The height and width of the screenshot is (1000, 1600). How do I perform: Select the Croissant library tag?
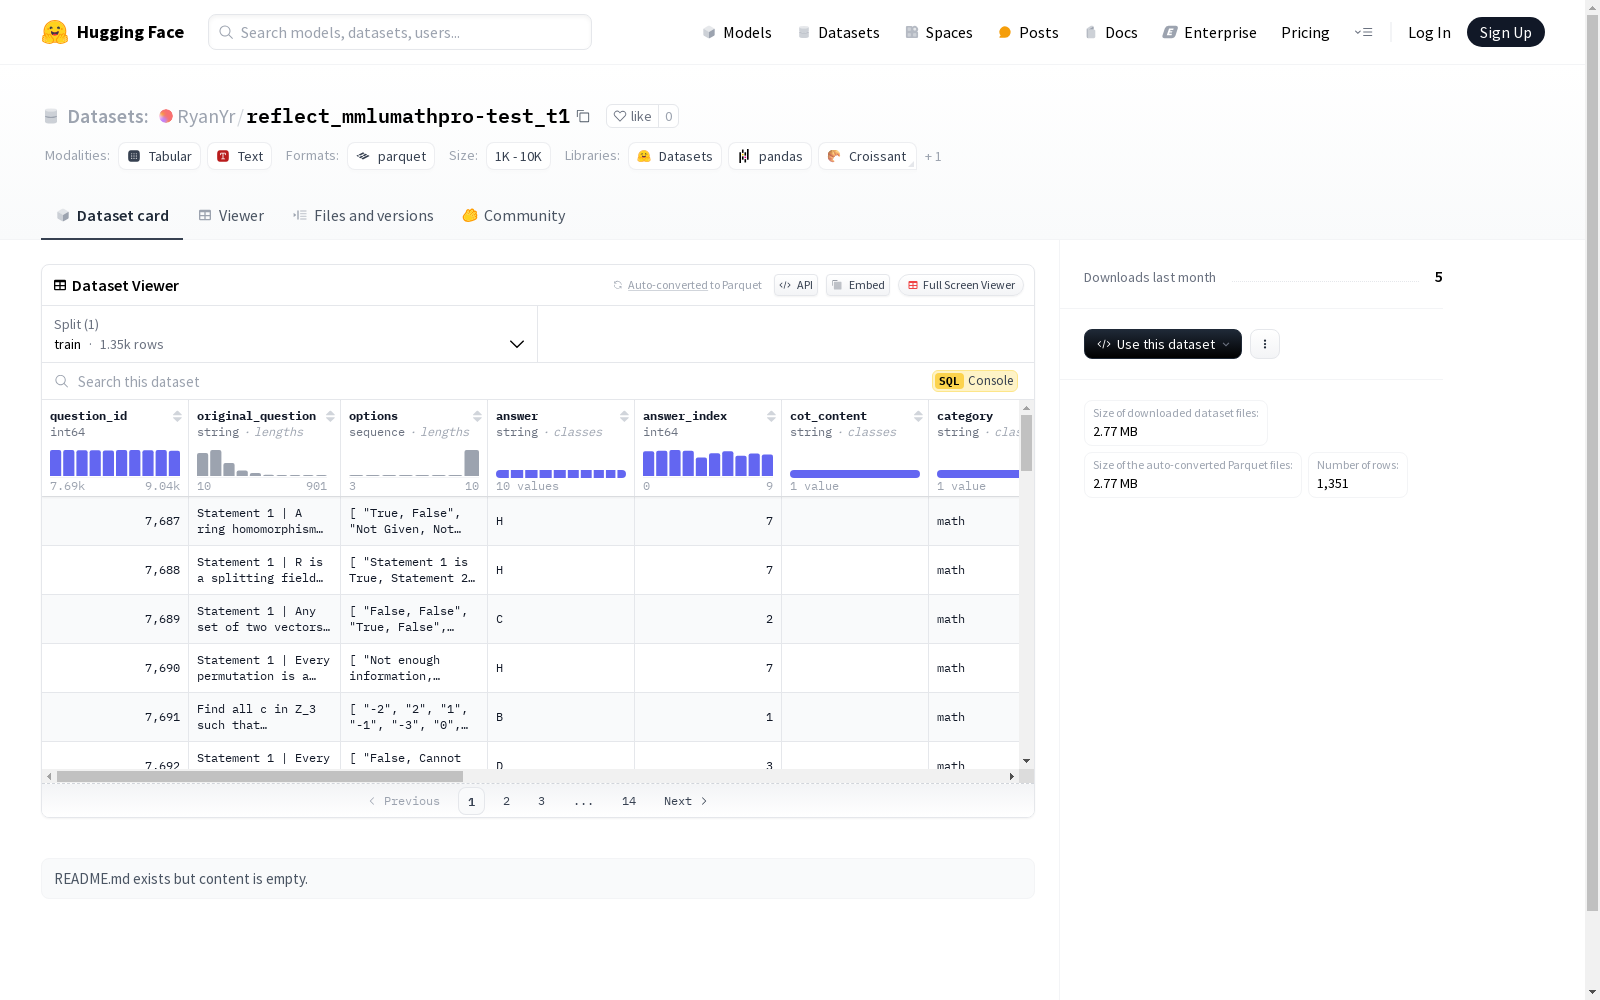[x=867, y=156]
